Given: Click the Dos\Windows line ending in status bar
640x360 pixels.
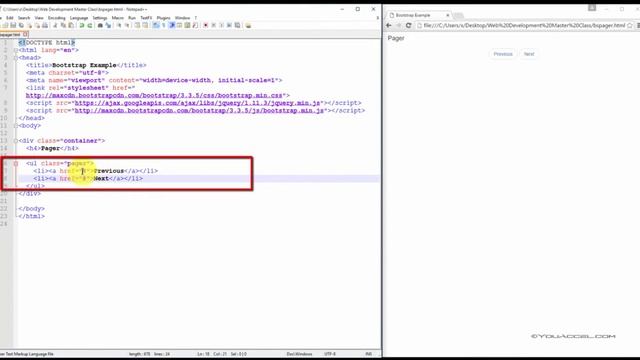Looking at the screenshot, I should pos(299,354).
